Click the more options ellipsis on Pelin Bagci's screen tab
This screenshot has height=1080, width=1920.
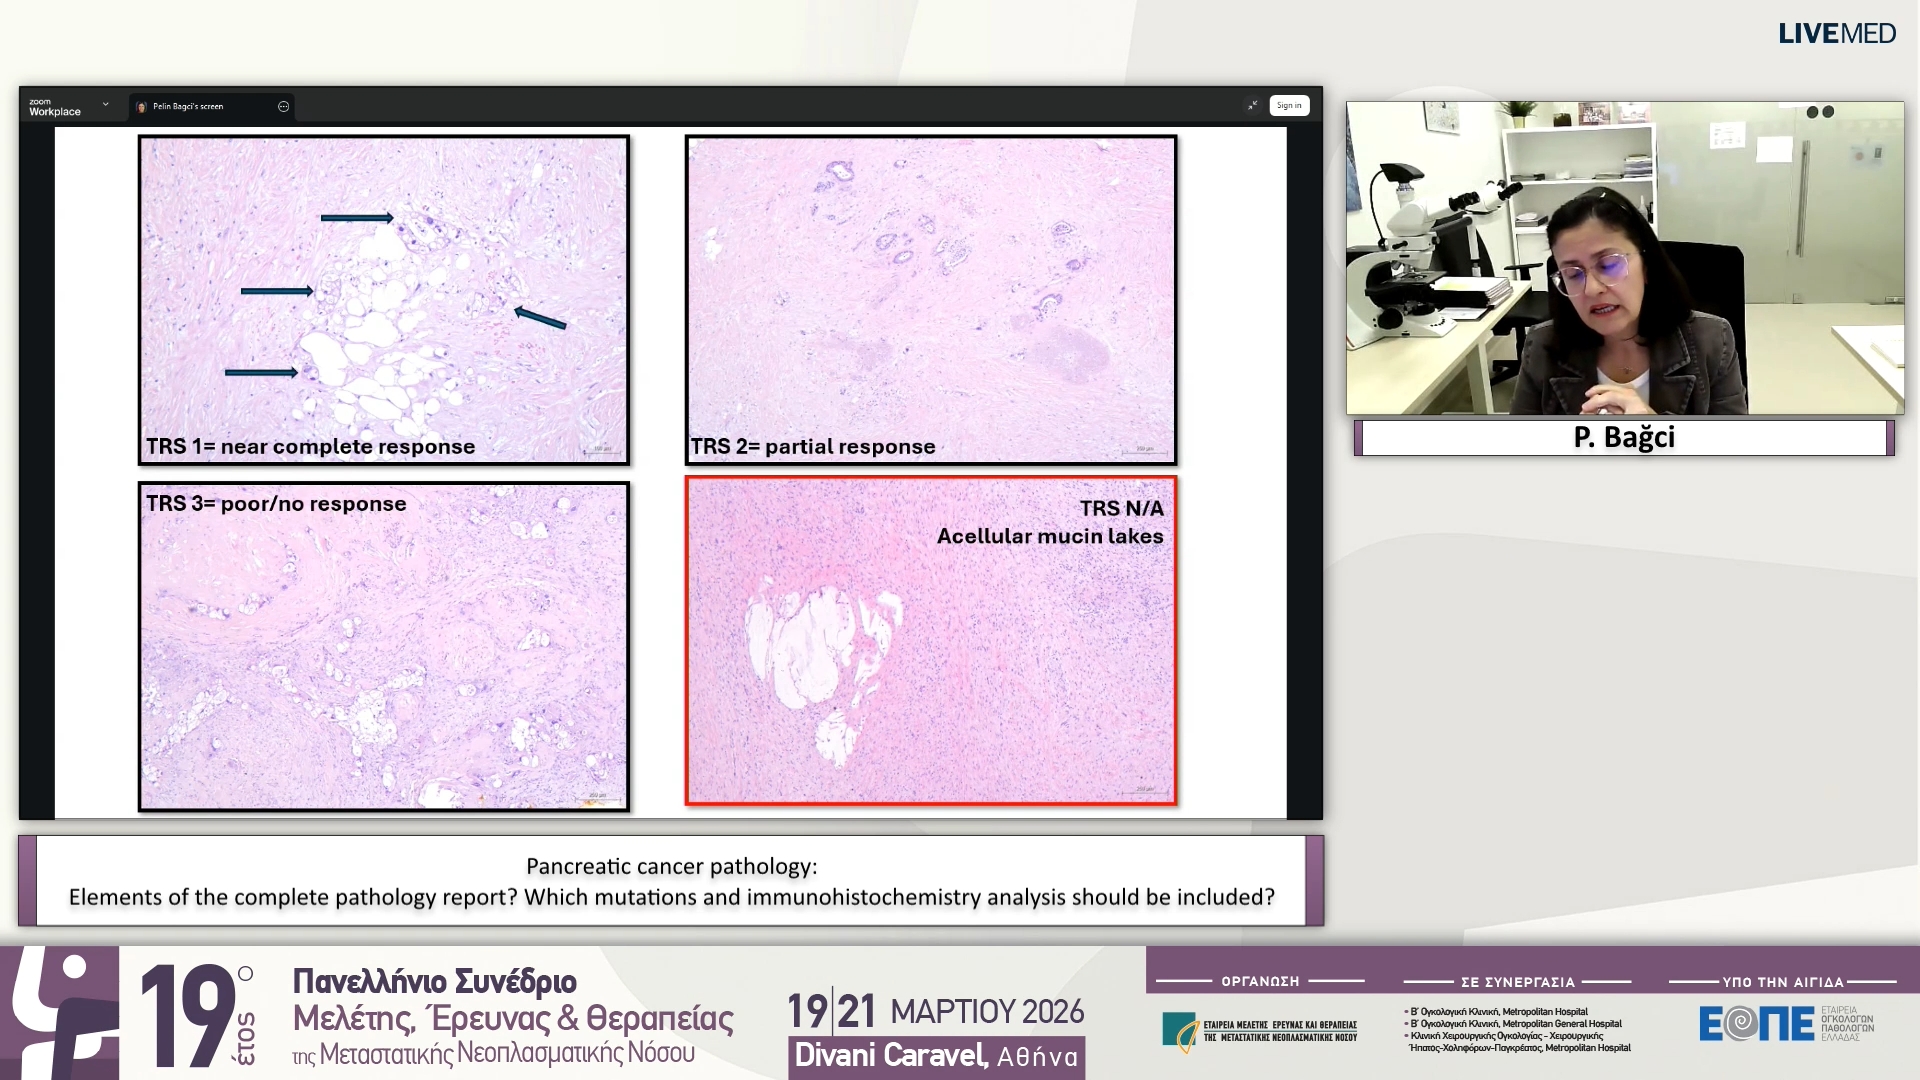[x=284, y=105]
